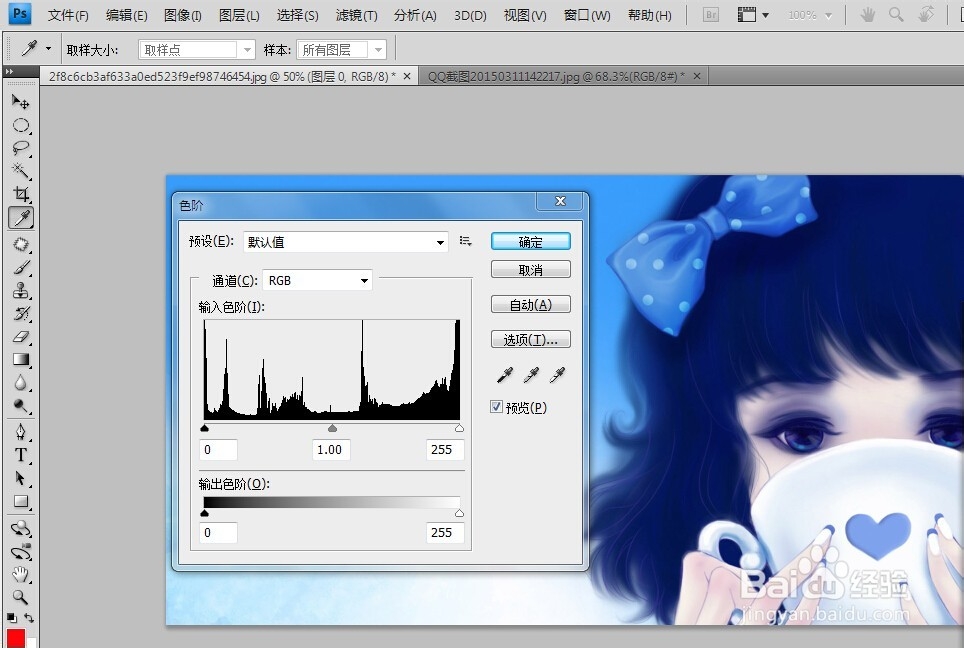Select the Zoom tool in toolbox

pos(20,598)
